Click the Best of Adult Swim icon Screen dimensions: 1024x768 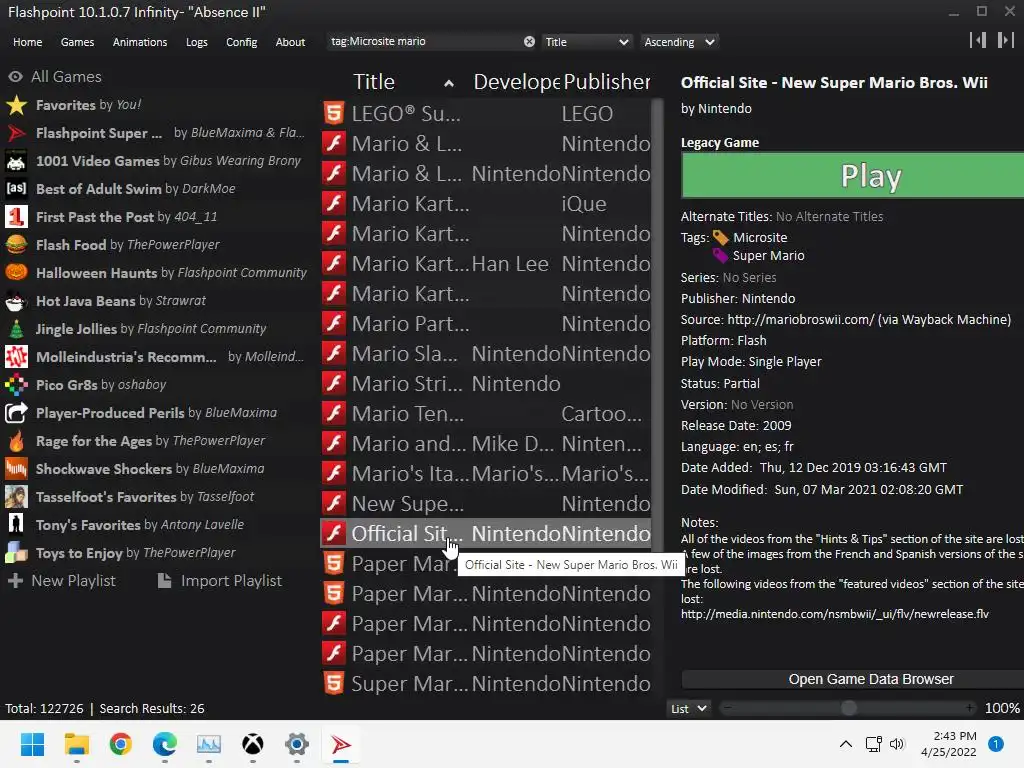point(16,189)
